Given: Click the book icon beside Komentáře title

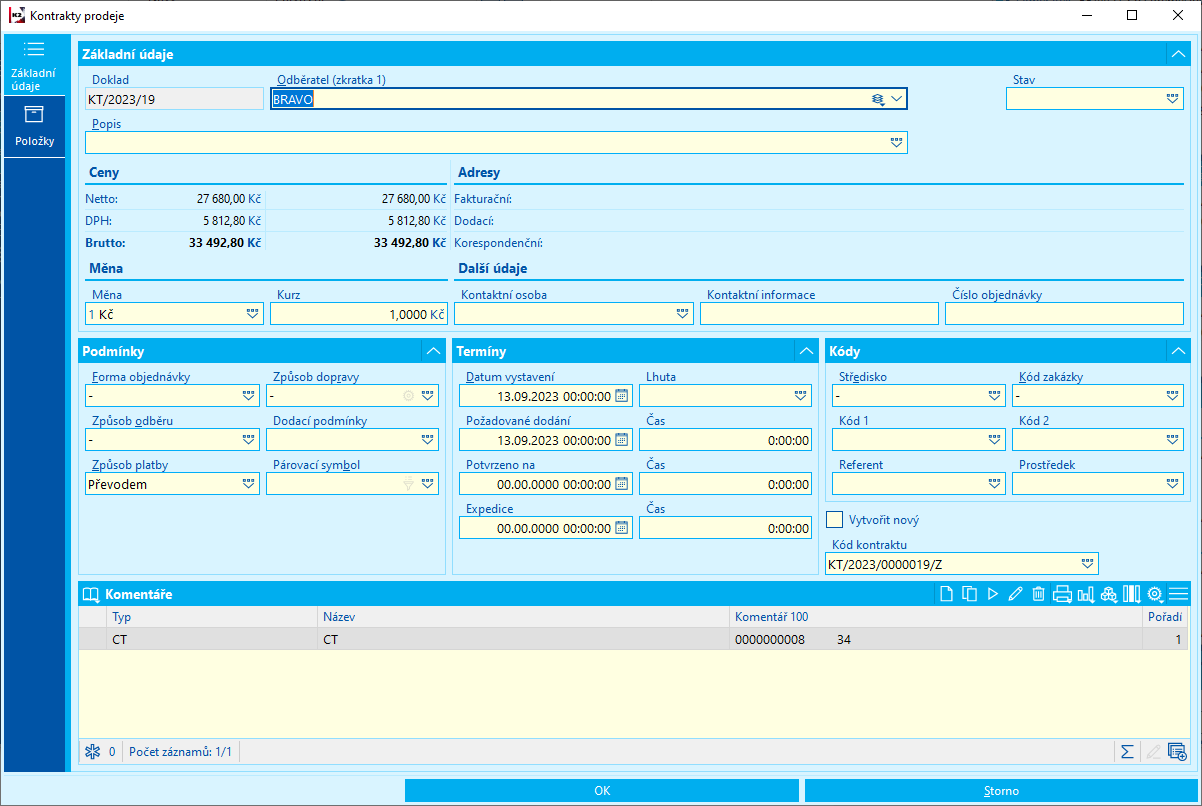Looking at the screenshot, I should coord(91,594).
